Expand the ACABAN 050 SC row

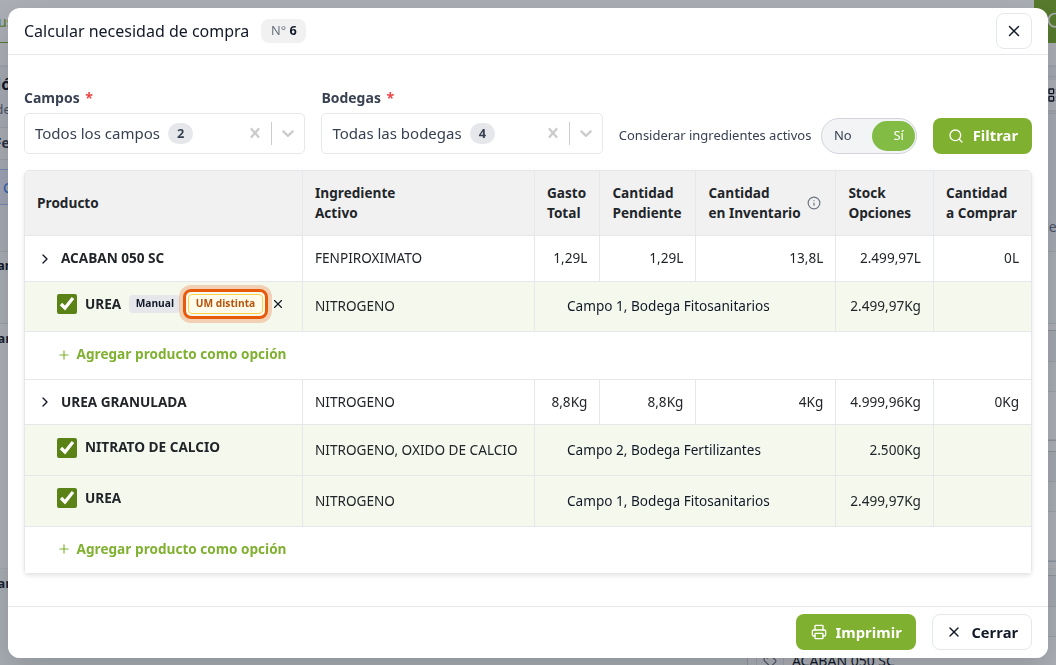[44, 259]
